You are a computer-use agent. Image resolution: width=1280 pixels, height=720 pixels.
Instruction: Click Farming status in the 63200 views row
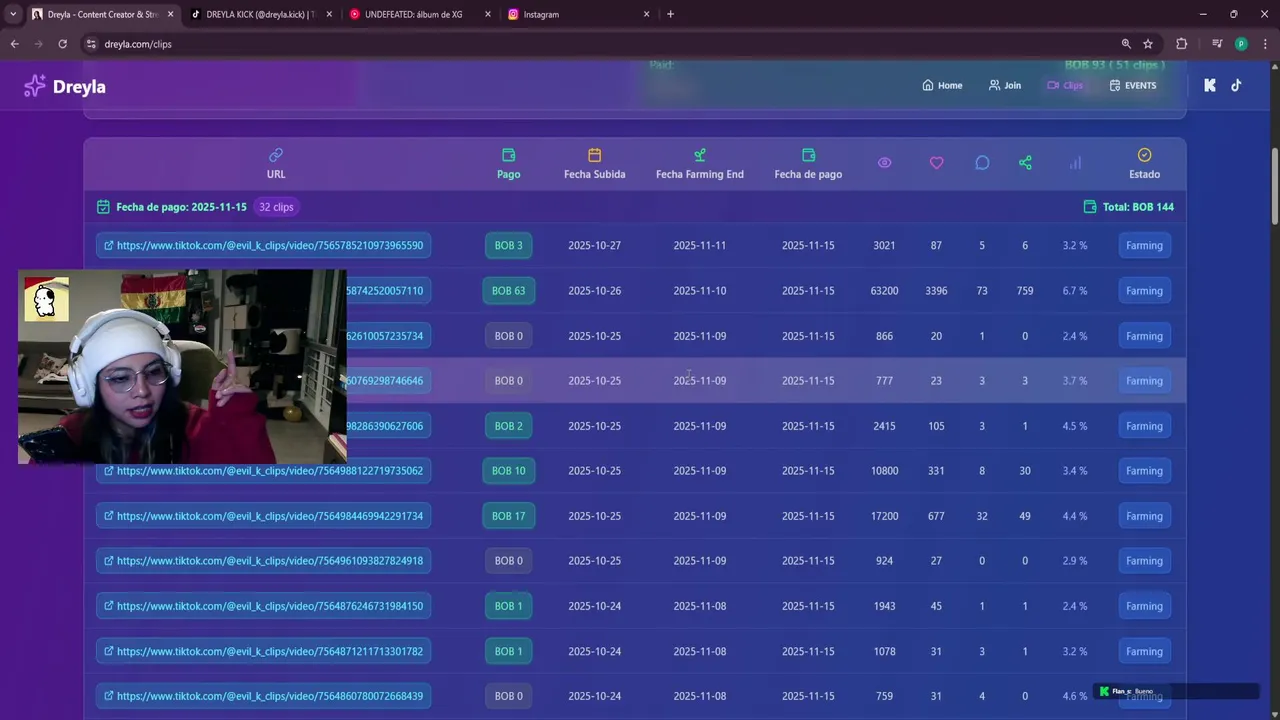(1144, 291)
